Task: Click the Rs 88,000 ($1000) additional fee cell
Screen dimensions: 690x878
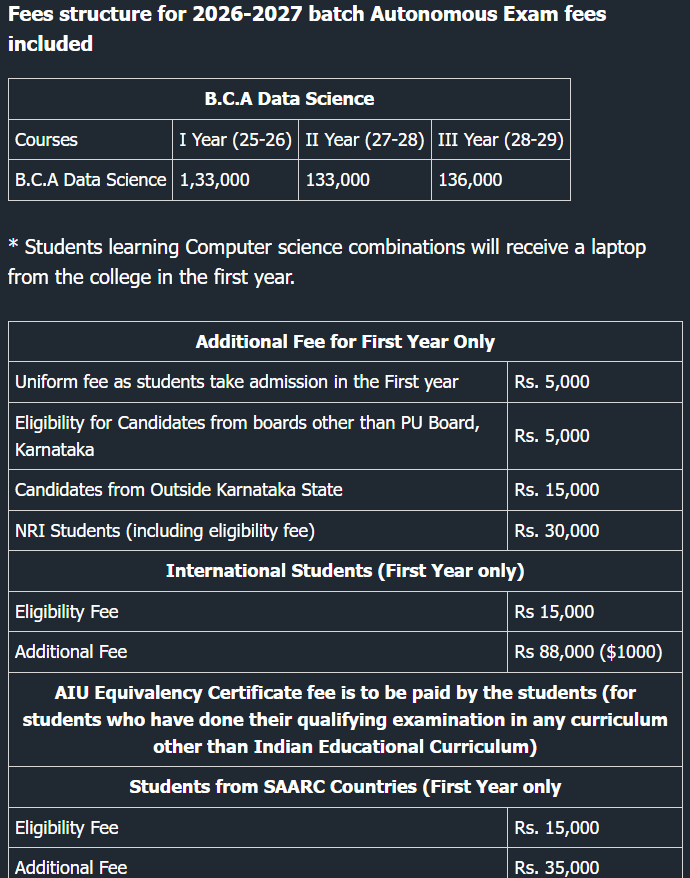Action: tap(588, 652)
